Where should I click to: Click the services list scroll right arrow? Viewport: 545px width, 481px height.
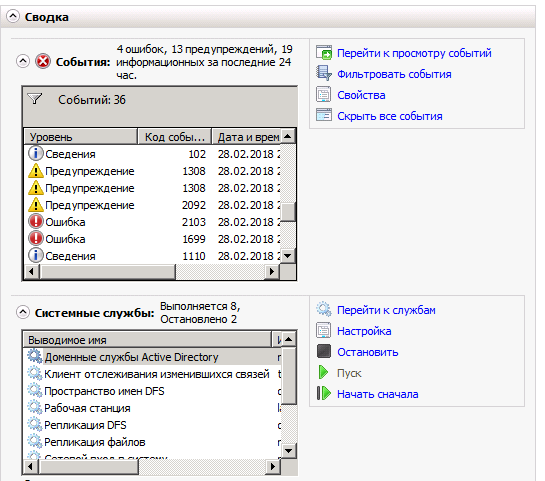coord(272,466)
